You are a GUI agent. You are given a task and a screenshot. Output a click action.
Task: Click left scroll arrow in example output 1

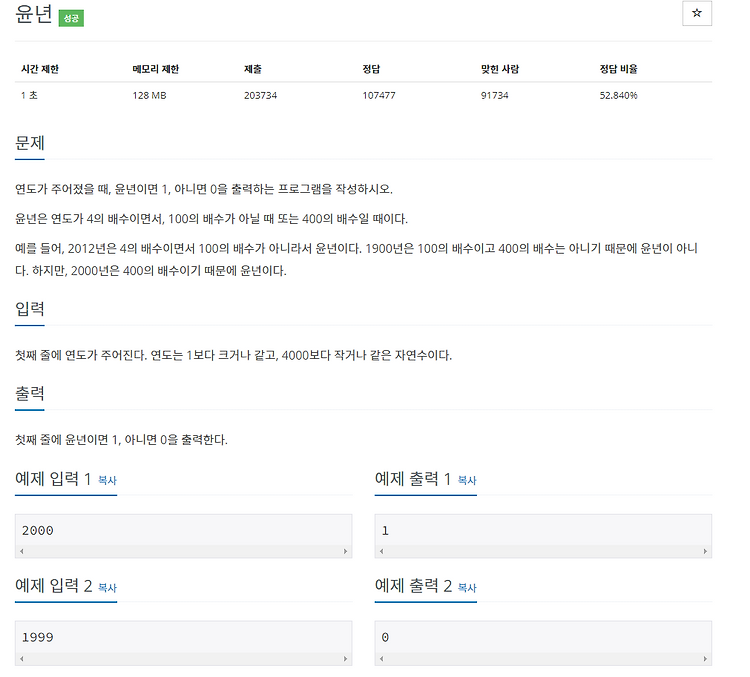(381, 551)
